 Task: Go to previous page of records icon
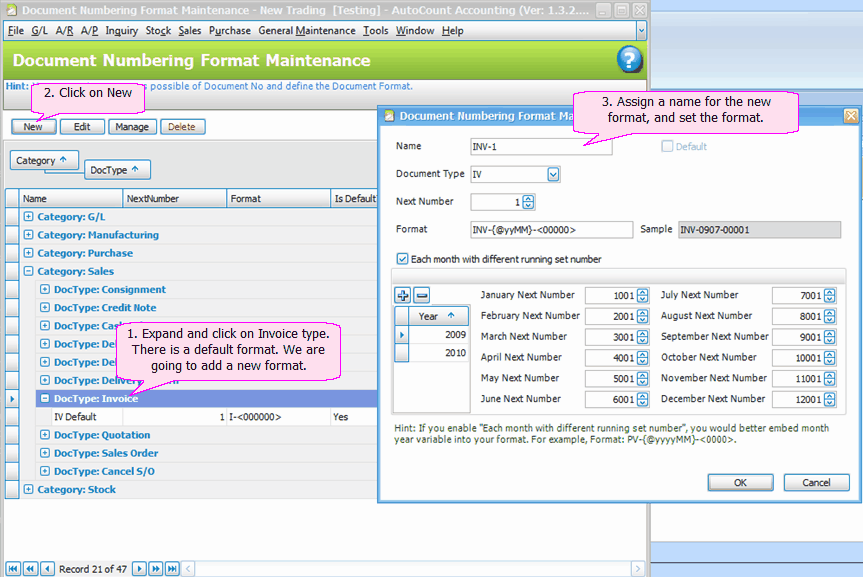(x=31, y=568)
